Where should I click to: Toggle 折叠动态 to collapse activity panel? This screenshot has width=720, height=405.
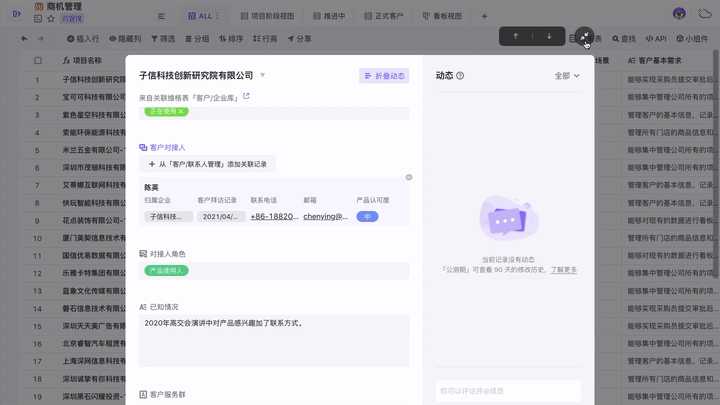[384, 76]
